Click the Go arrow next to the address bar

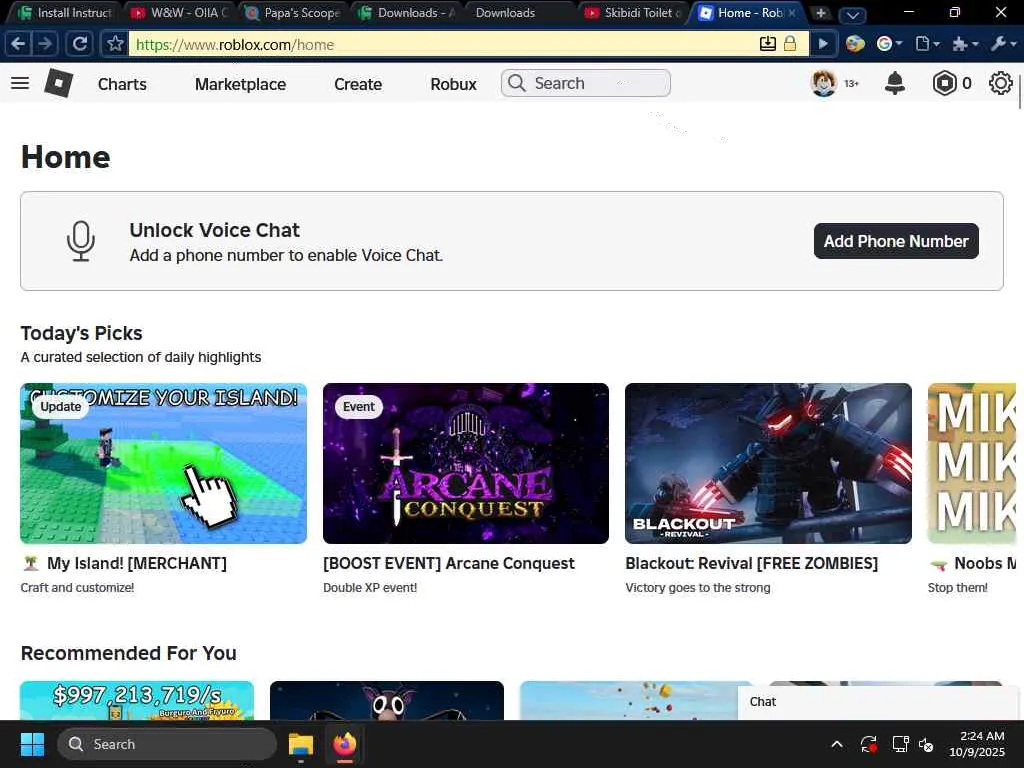tap(823, 44)
